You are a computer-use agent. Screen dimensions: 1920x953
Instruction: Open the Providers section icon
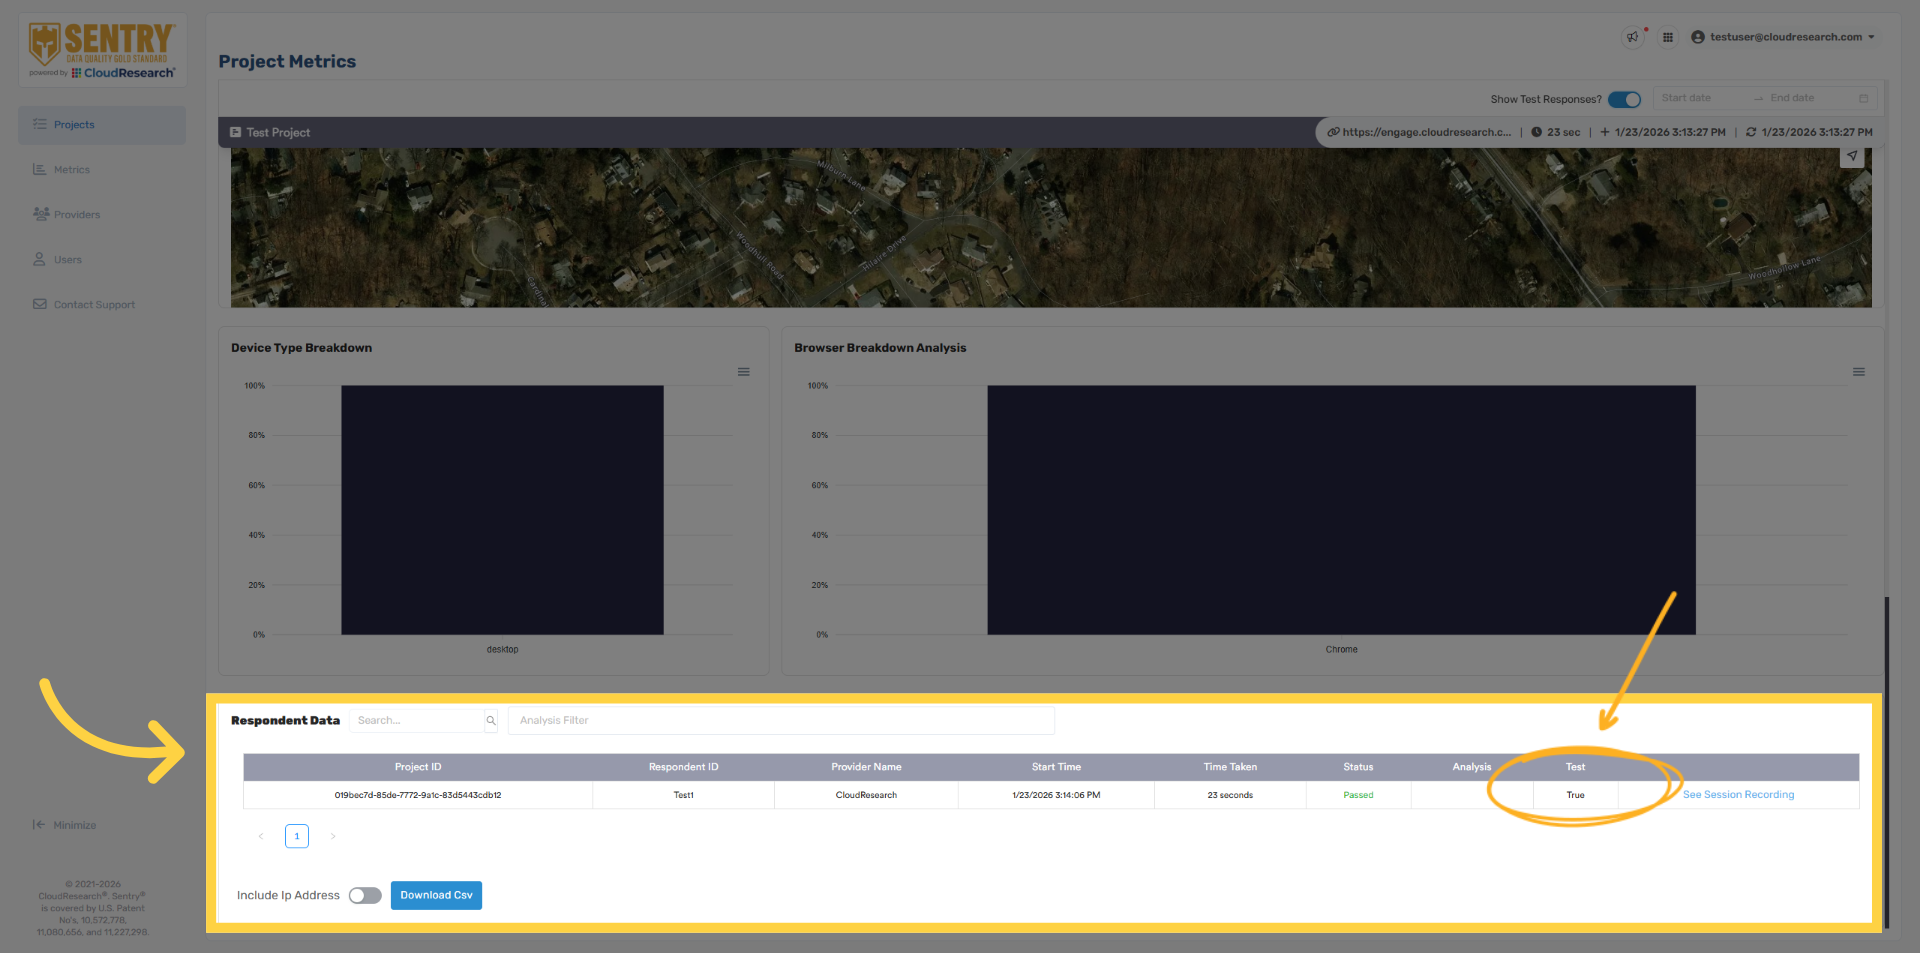pyautogui.click(x=41, y=214)
